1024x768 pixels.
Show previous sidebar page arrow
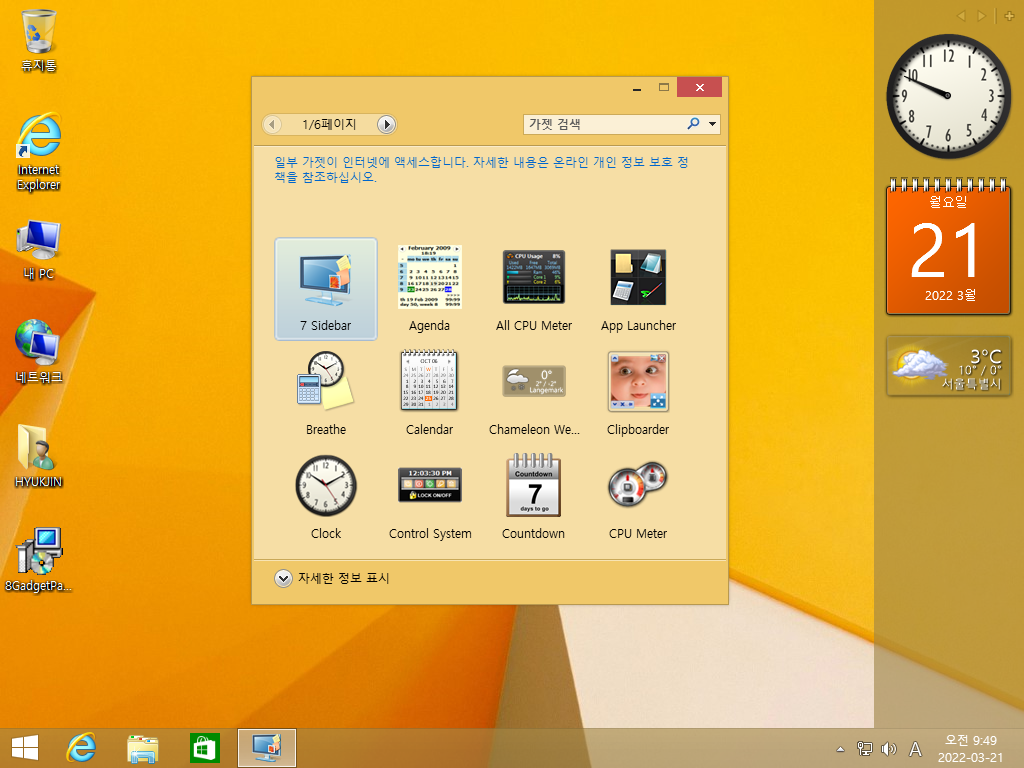pyautogui.click(x=961, y=16)
